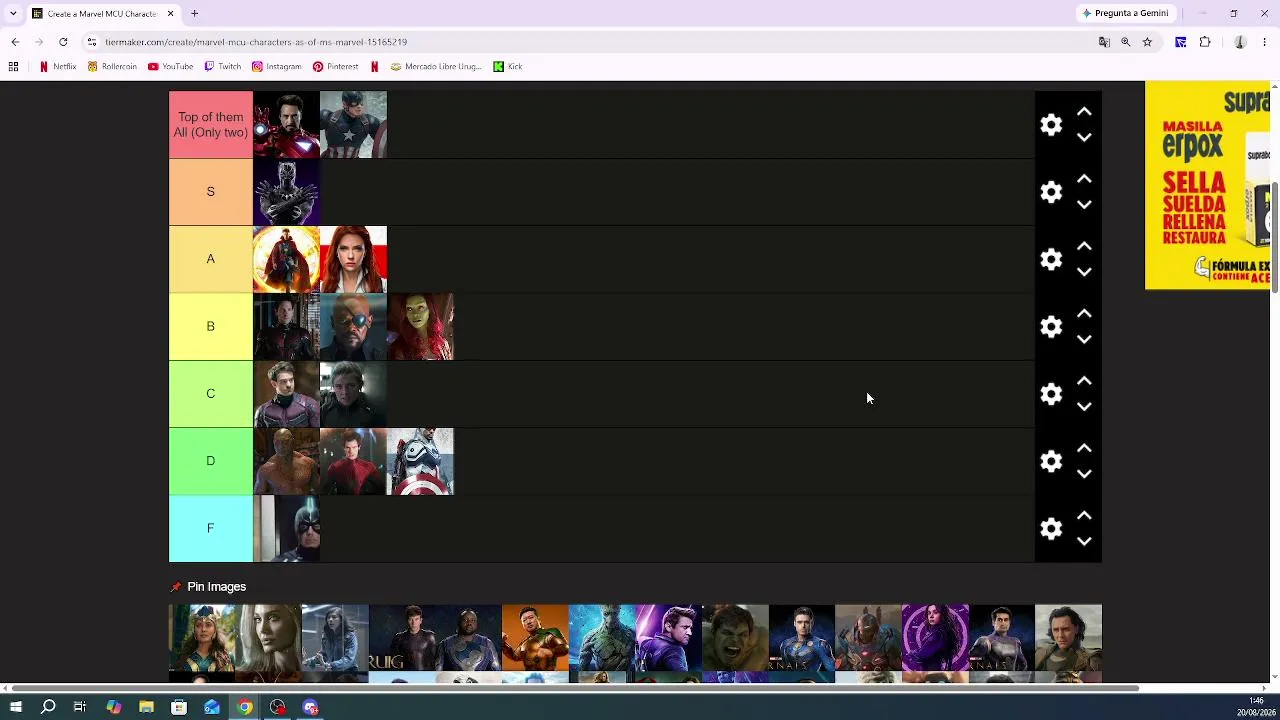The width and height of the screenshot is (1280, 720).
Task: Select Groot image in the unranked pool
Action: point(602,637)
